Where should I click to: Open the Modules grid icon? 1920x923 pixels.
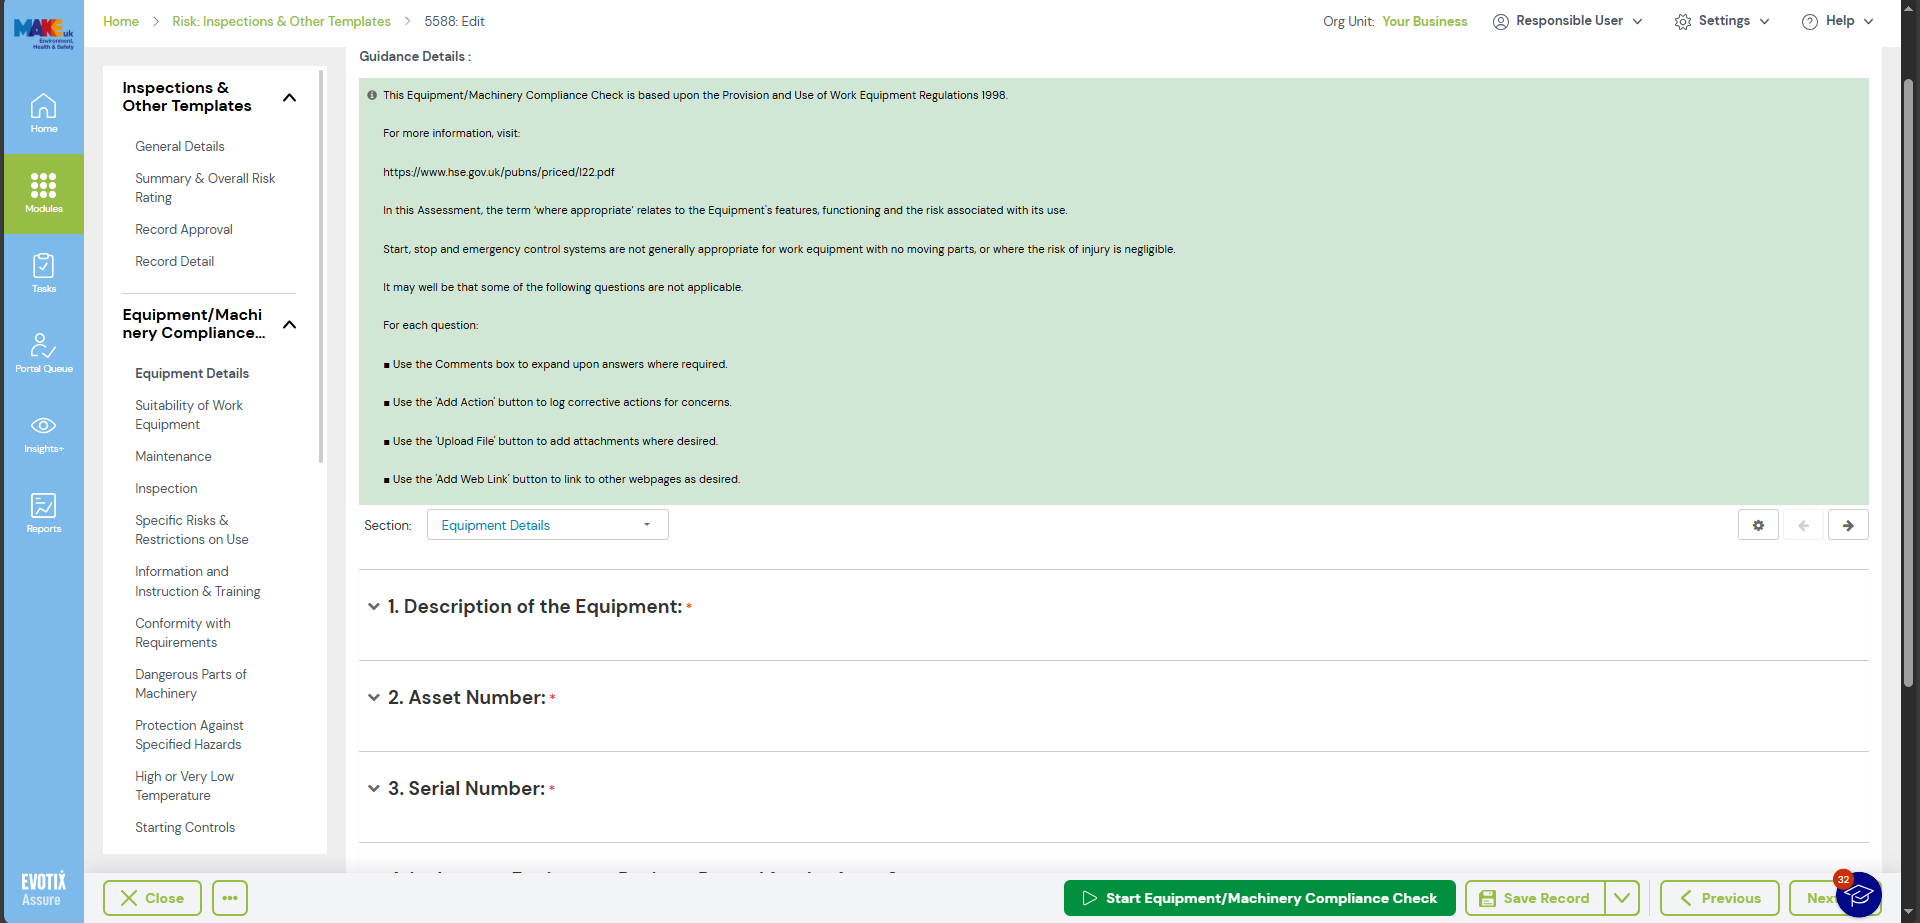point(43,193)
